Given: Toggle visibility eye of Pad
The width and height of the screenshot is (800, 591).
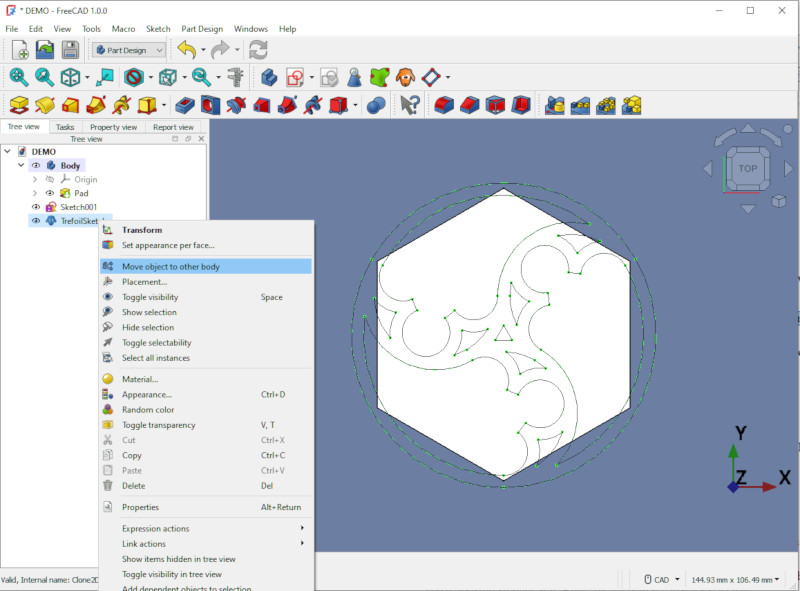Looking at the screenshot, I should (x=49, y=193).
